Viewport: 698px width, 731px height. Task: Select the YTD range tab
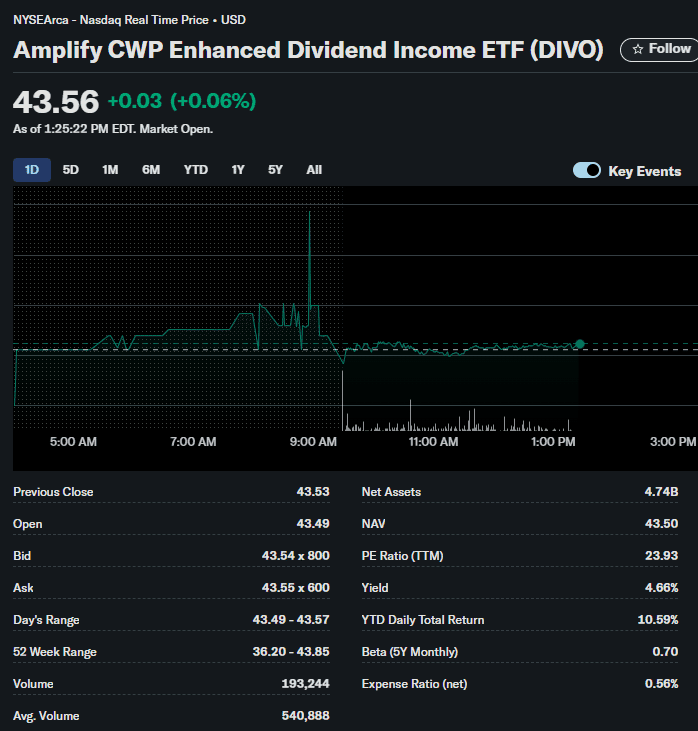point(196,170)
